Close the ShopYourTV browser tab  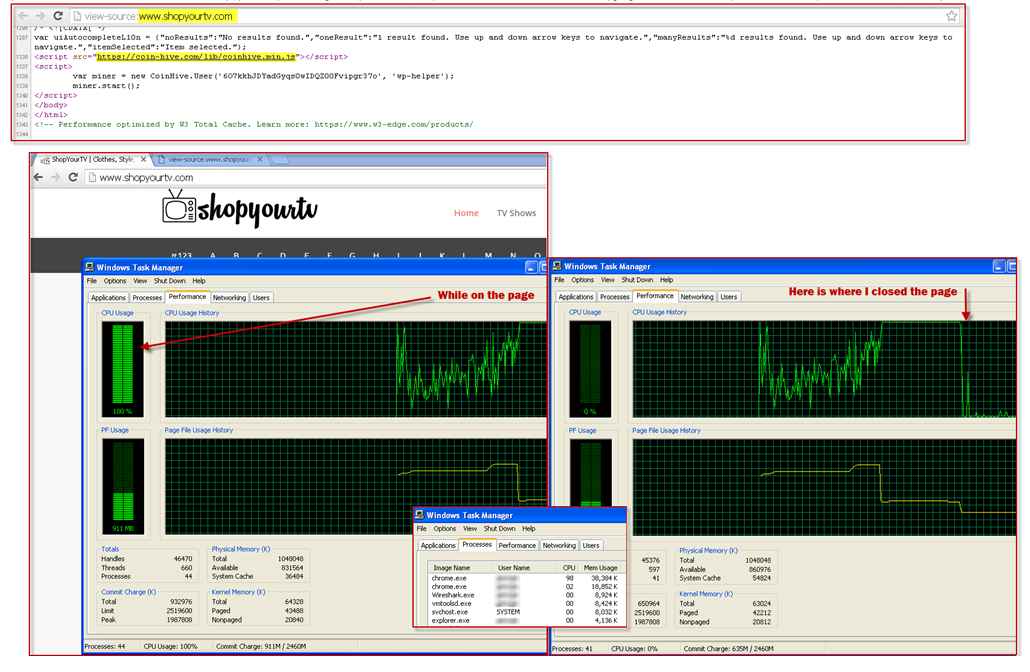[143, 160]
